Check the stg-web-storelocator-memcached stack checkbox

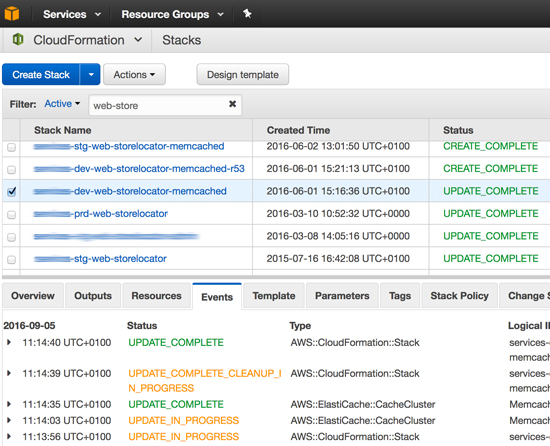pyautogui.click(x=12, y=147)
